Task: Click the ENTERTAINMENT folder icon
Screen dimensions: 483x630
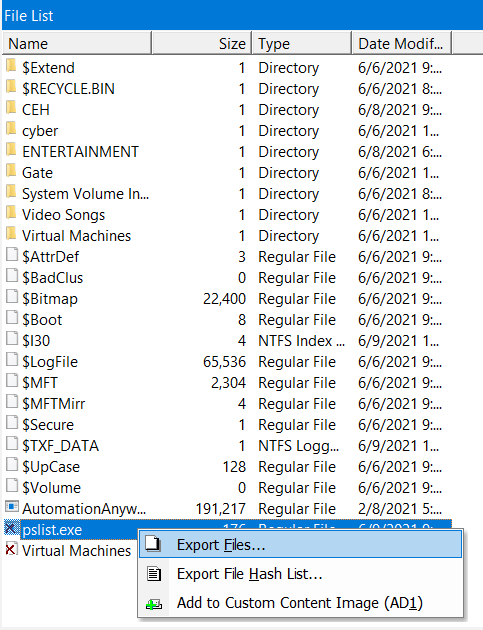Action: pyautogui.click(x=11, y=150)
